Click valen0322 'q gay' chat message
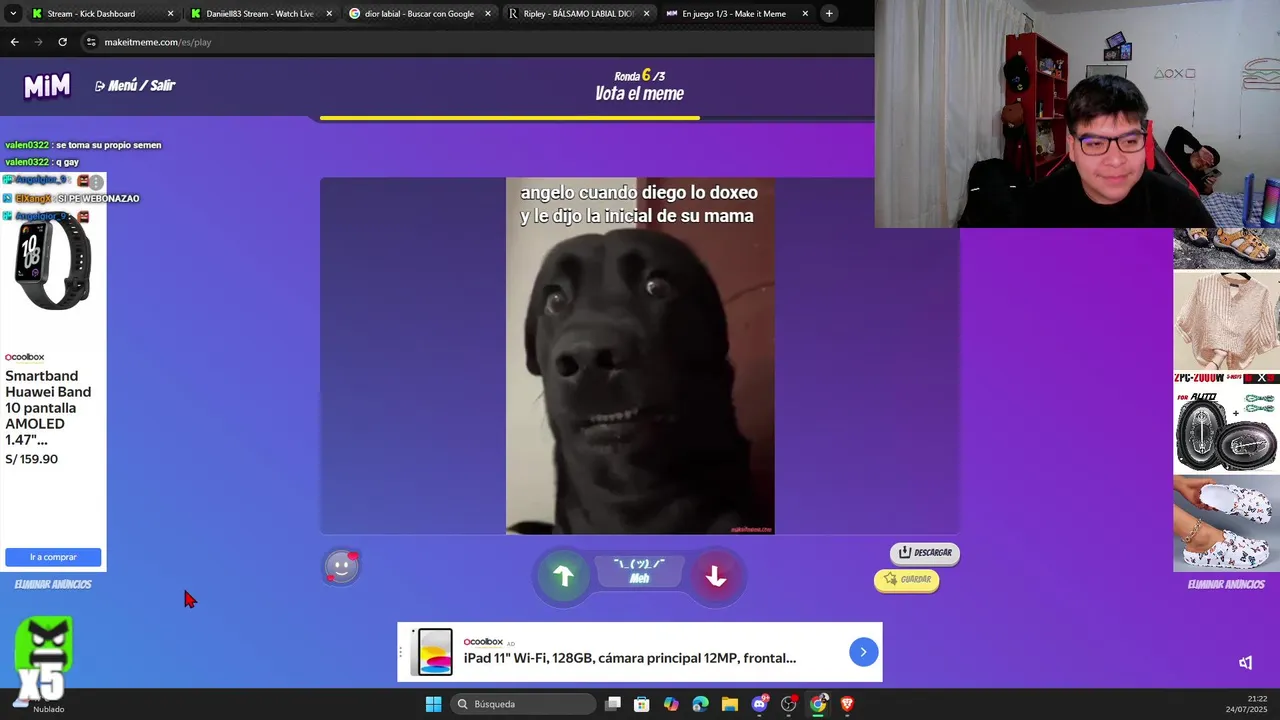The image size is (1280, 720). 42,162
